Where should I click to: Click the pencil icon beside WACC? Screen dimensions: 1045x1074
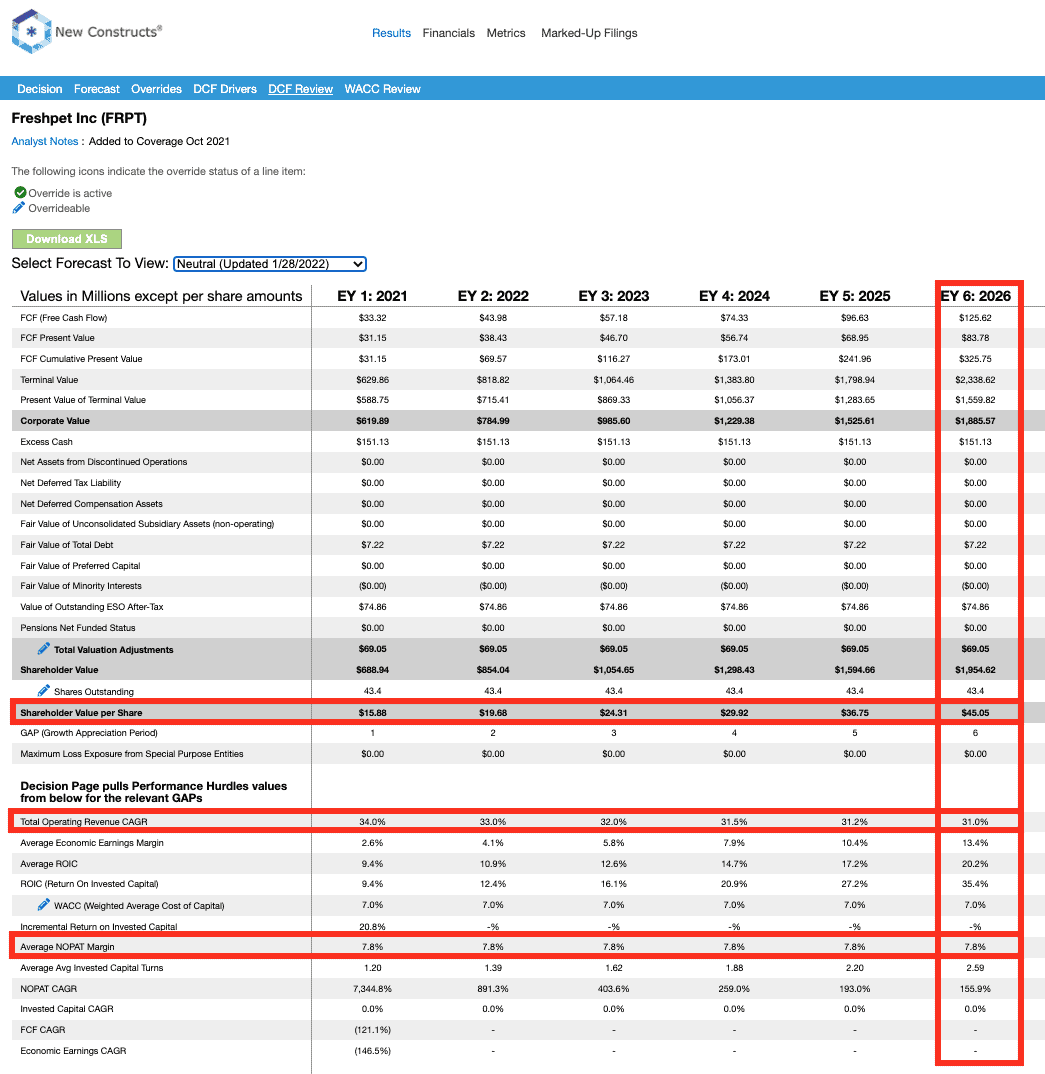[44, 904]
